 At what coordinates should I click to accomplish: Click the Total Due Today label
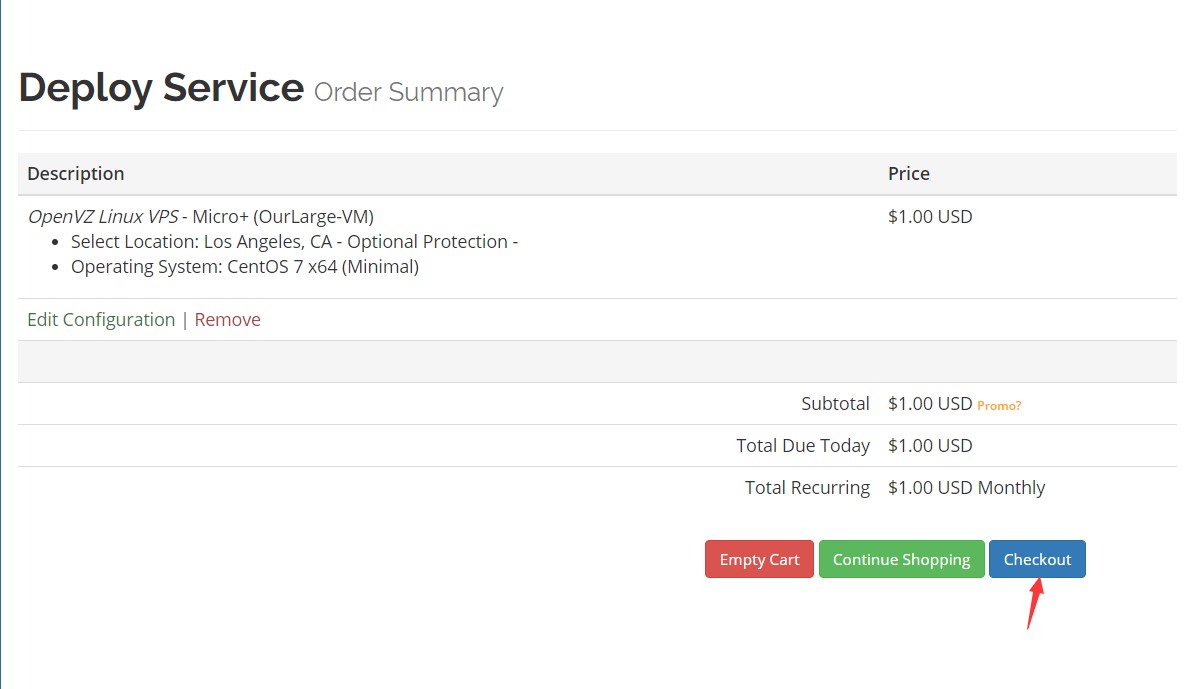pos(803,445)
